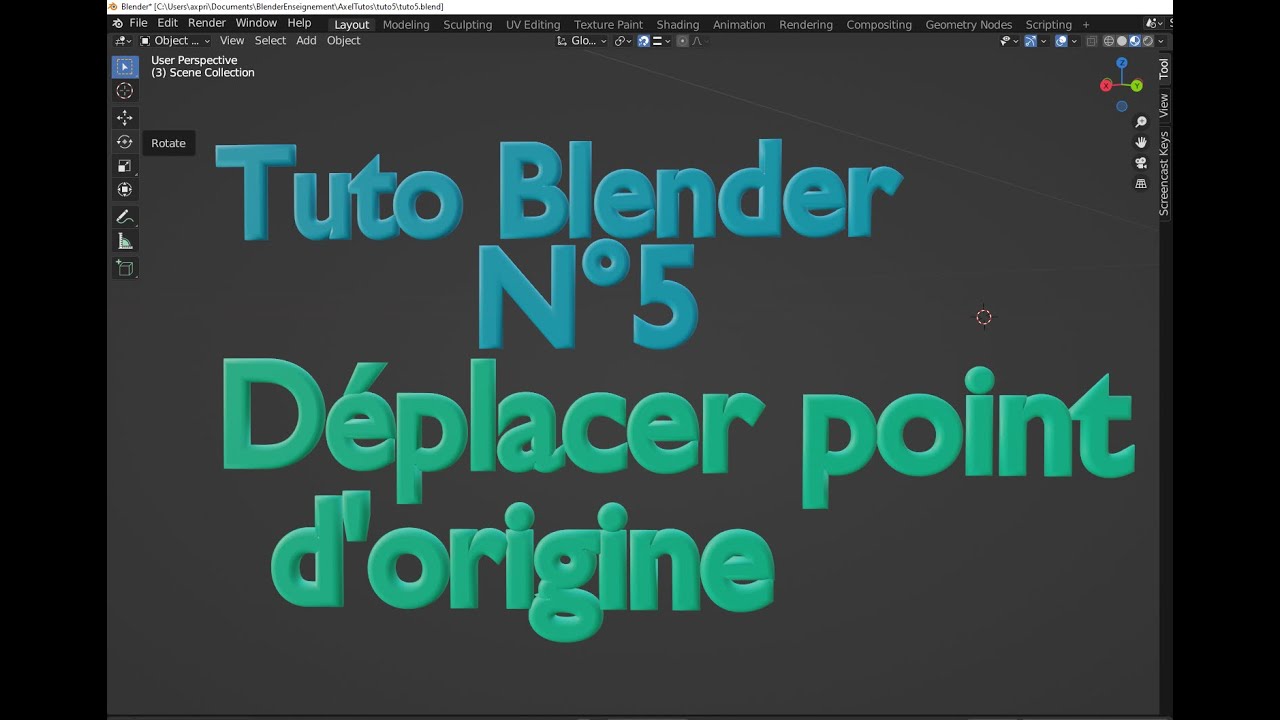
Task: Toggle snapping magnet icon
Action: [x=644, y=41]
